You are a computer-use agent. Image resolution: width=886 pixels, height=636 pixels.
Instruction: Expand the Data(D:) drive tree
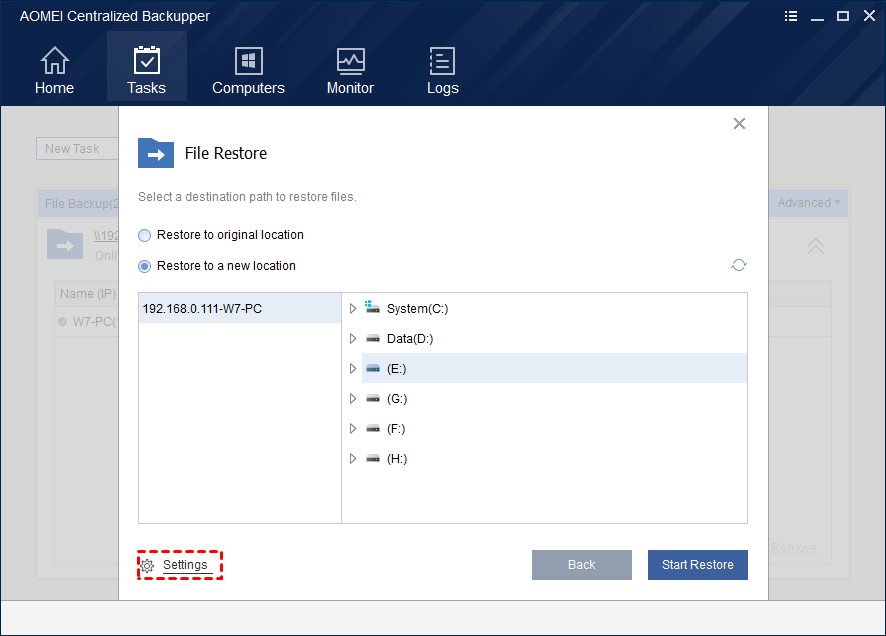pyautogui.click(x=353, y=338)
